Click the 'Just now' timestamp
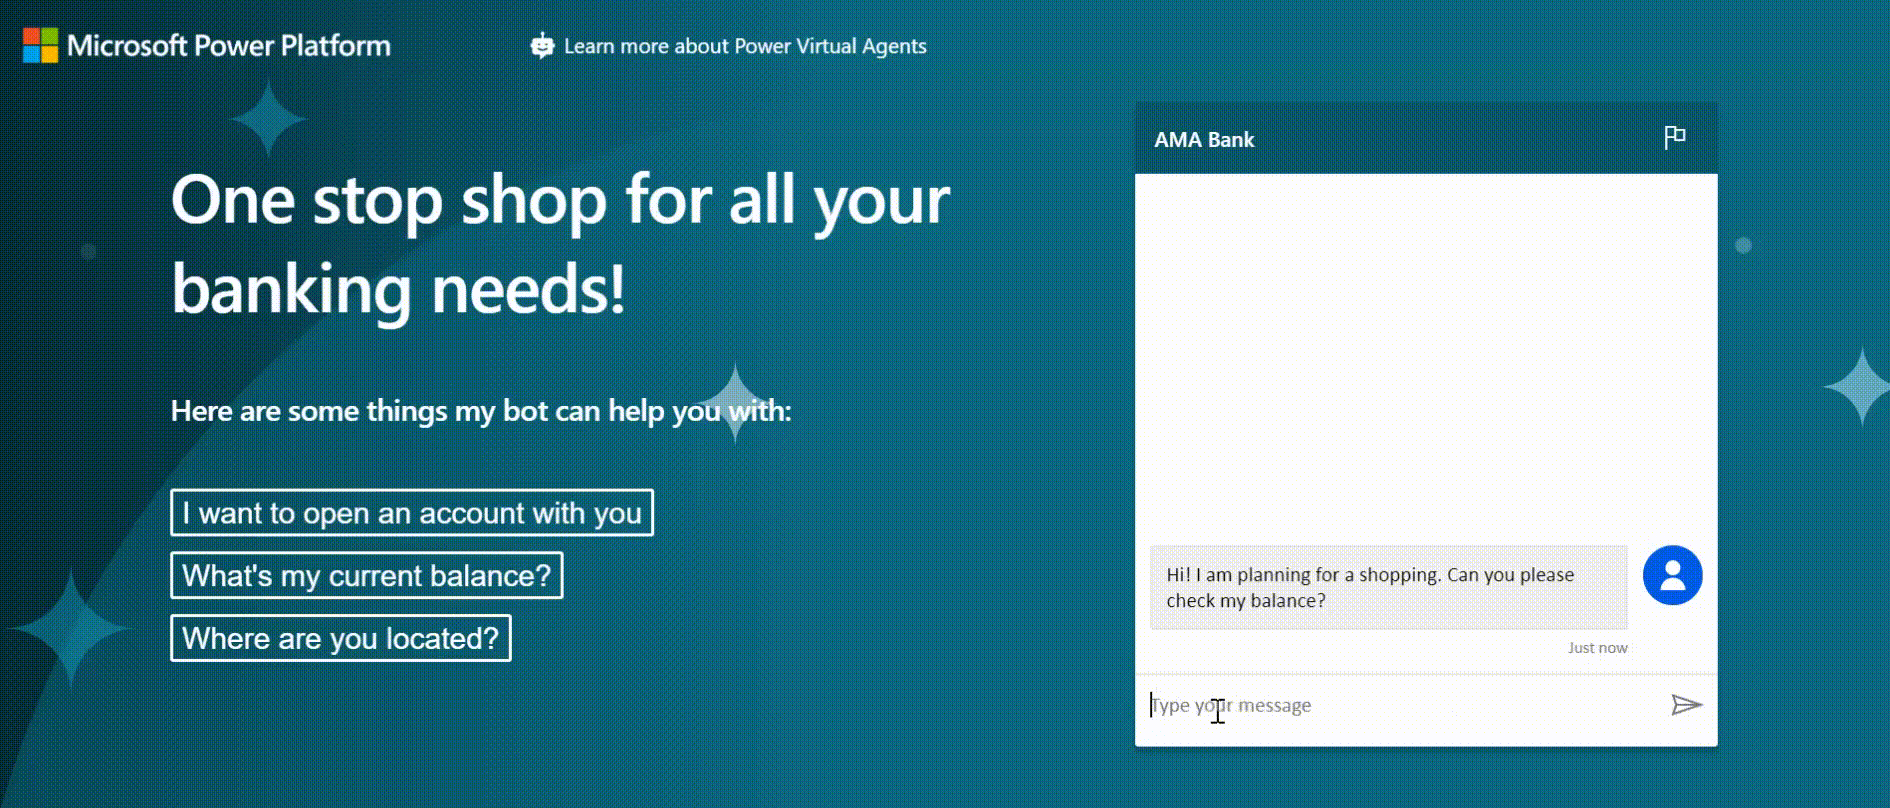The width and height of the screenshot is (1890, 808). 1597,648
